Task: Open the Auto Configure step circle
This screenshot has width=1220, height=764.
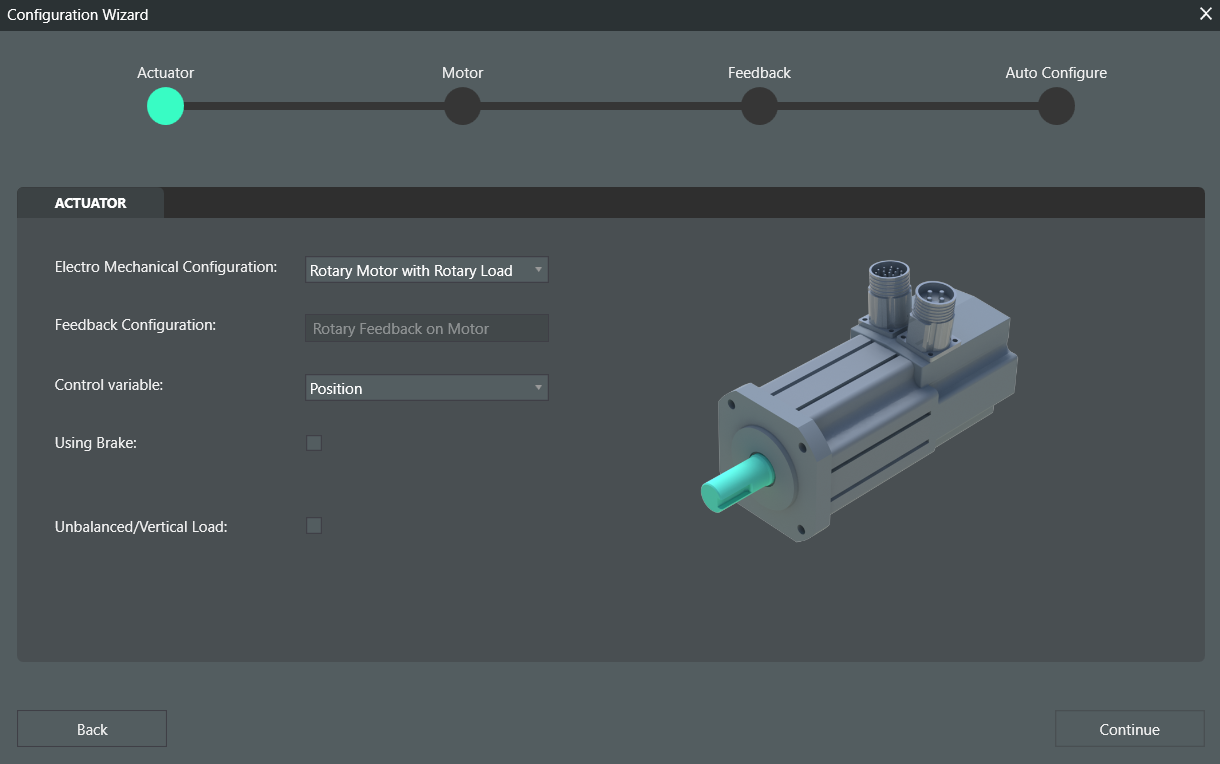Action: [x=1056, y=106]
